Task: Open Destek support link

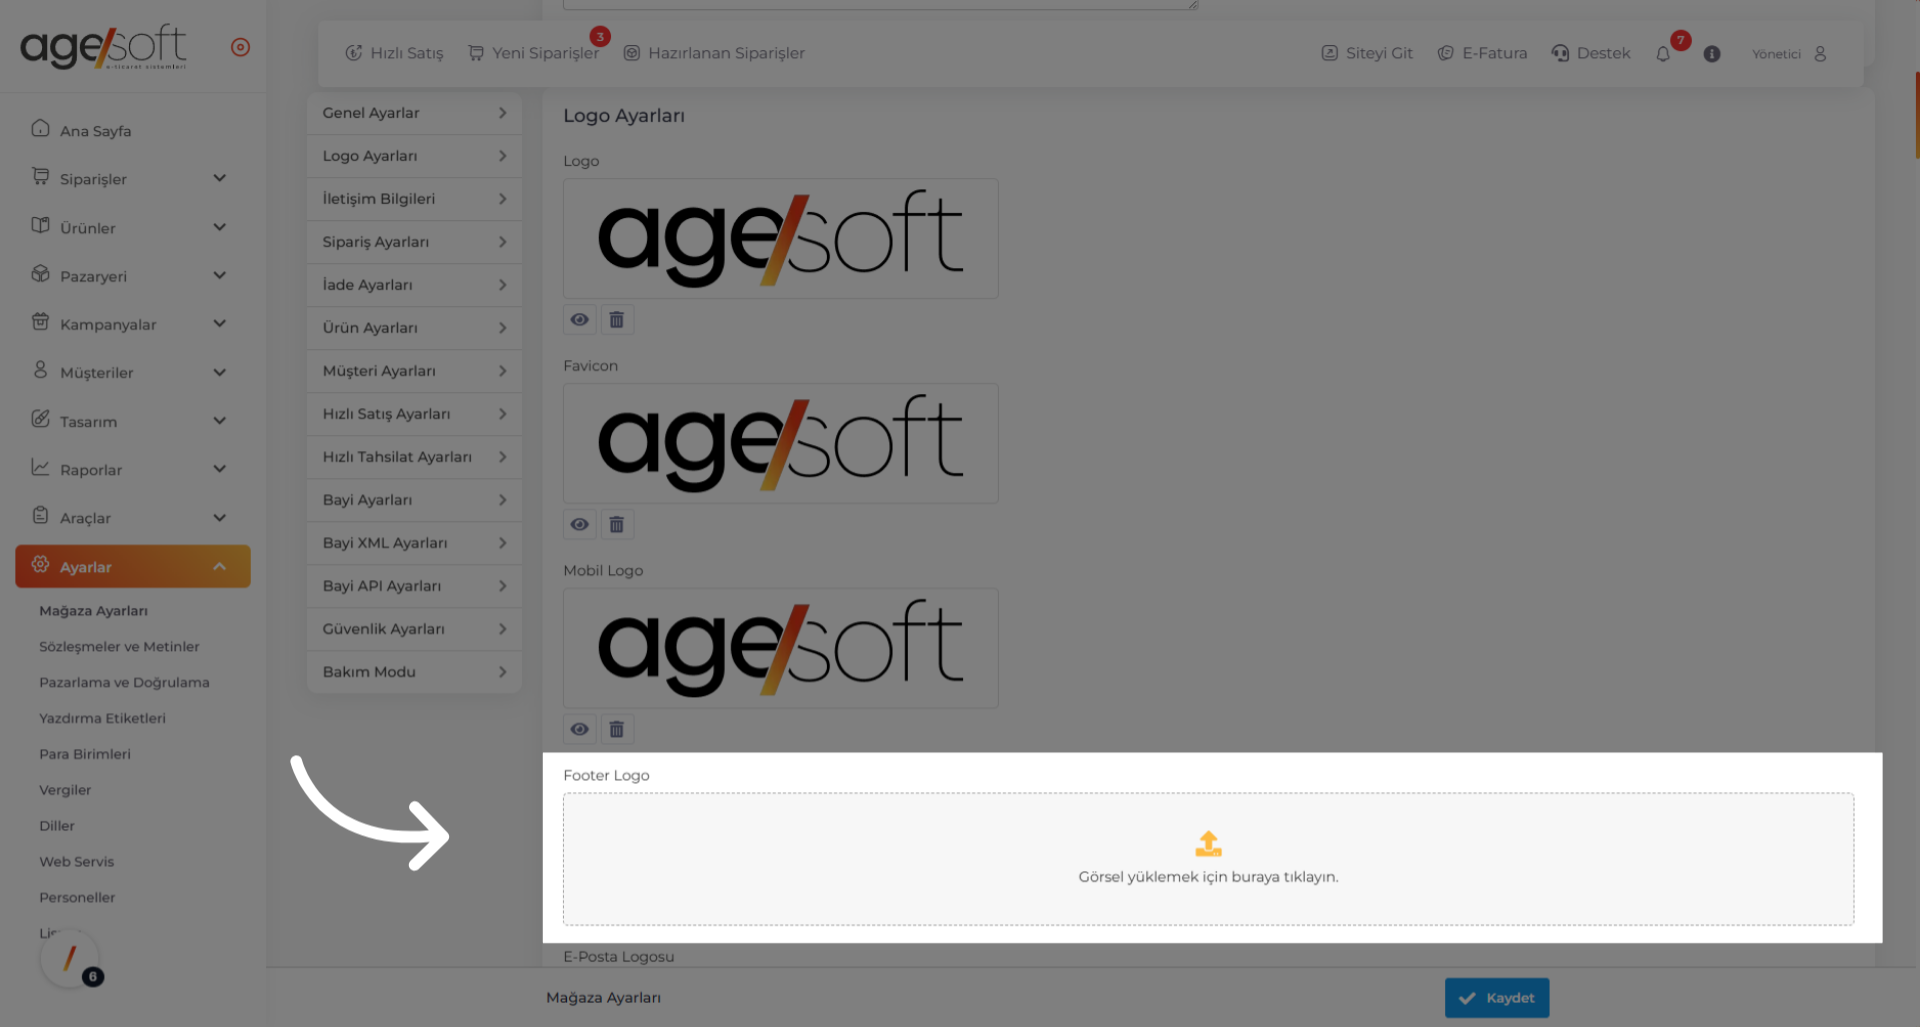Action: (1591, 53)
